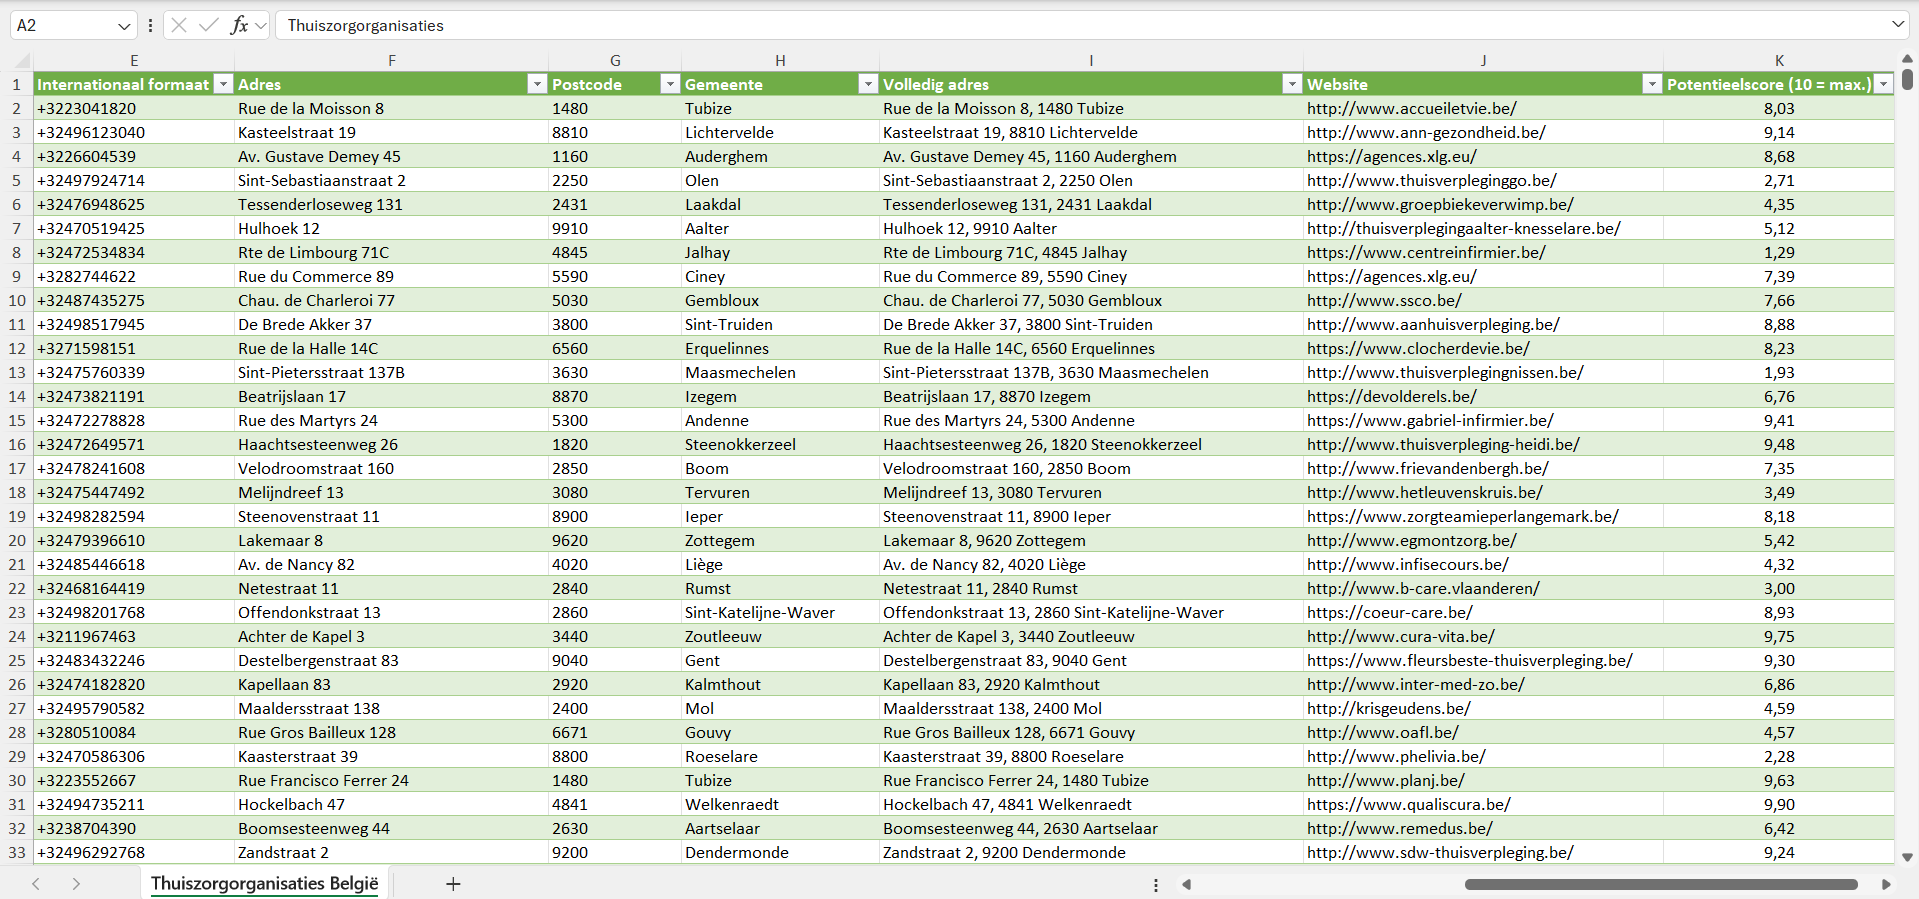Open the Website column filter dropdown
This screenshot has height=899, width=1919.
click(x=1652, y=84)
